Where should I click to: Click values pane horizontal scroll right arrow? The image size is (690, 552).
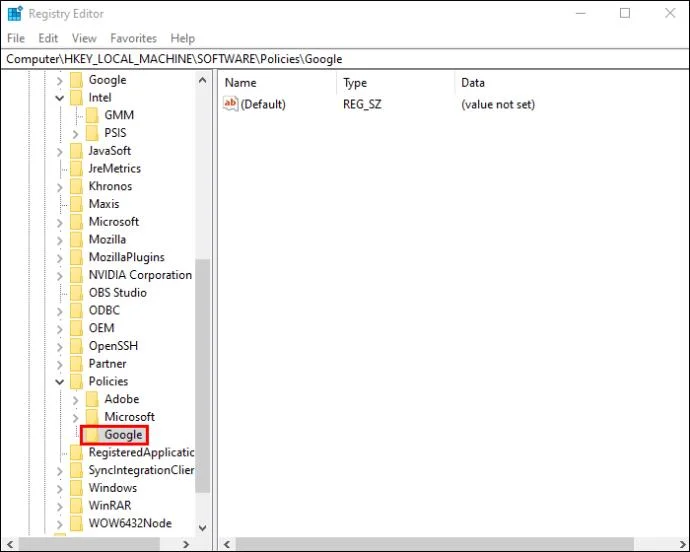tap(682, 544)
